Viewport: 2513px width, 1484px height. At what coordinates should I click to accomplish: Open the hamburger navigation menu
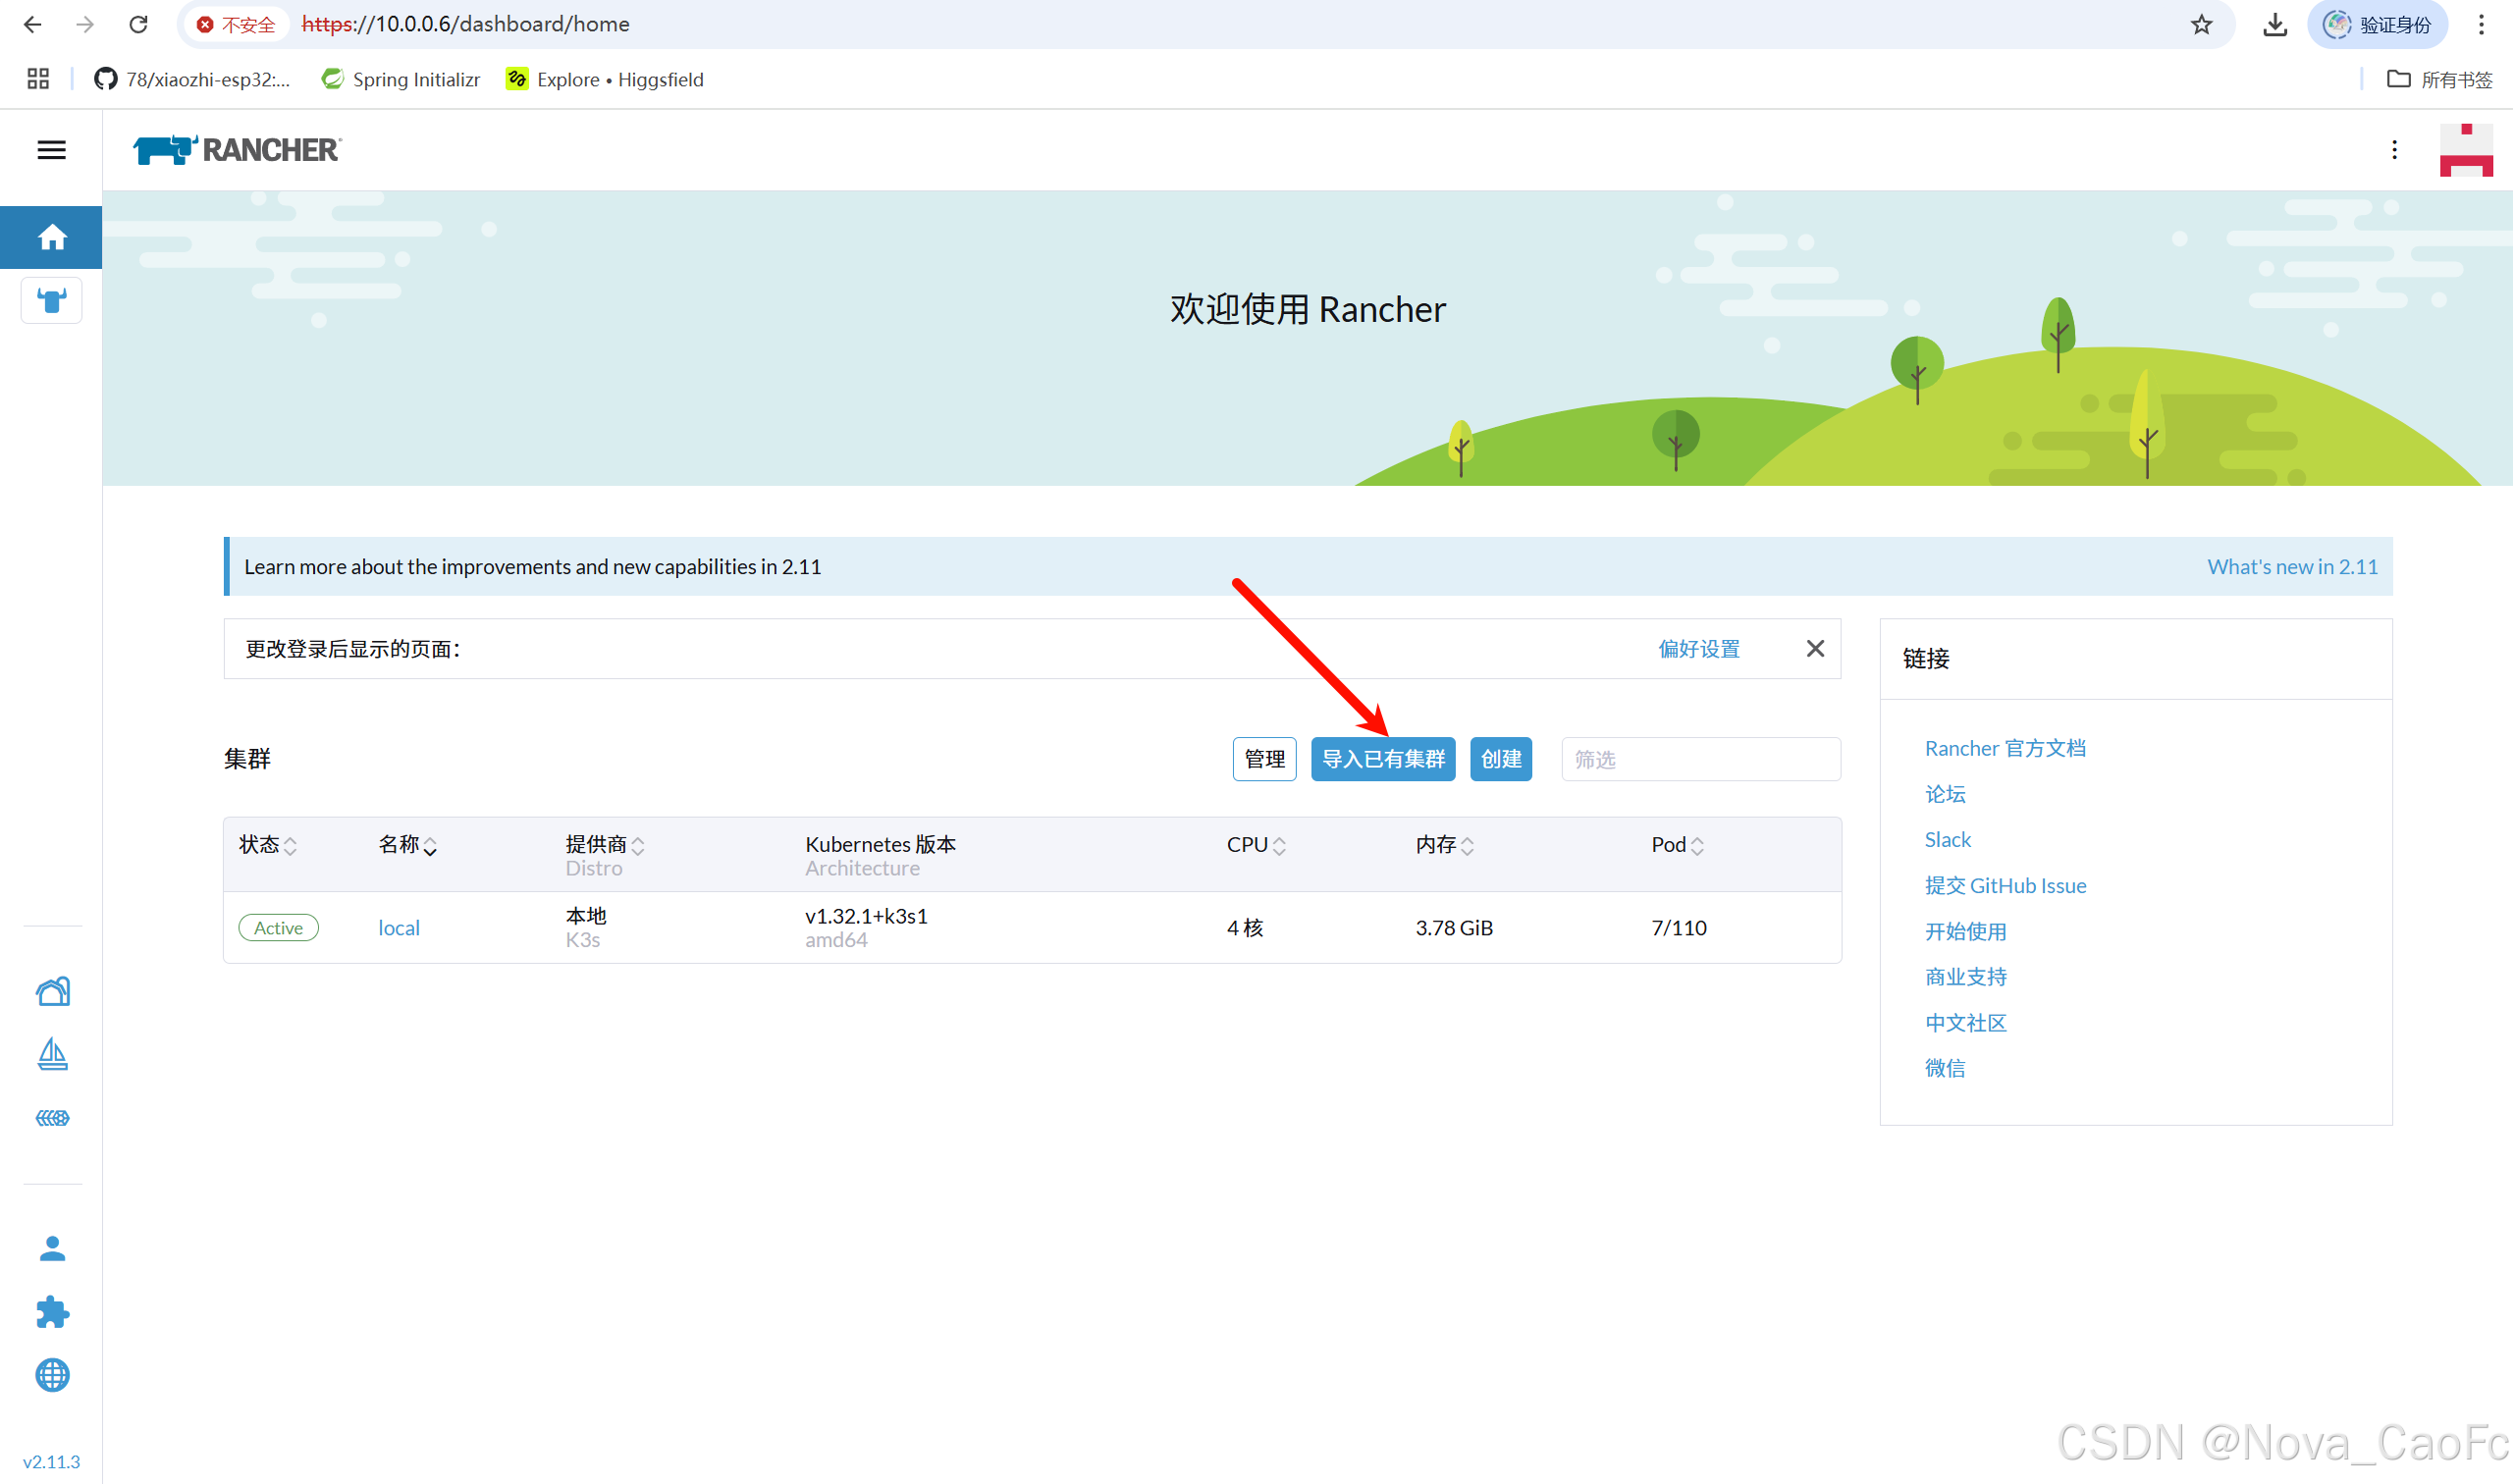(x=51, y=150)
